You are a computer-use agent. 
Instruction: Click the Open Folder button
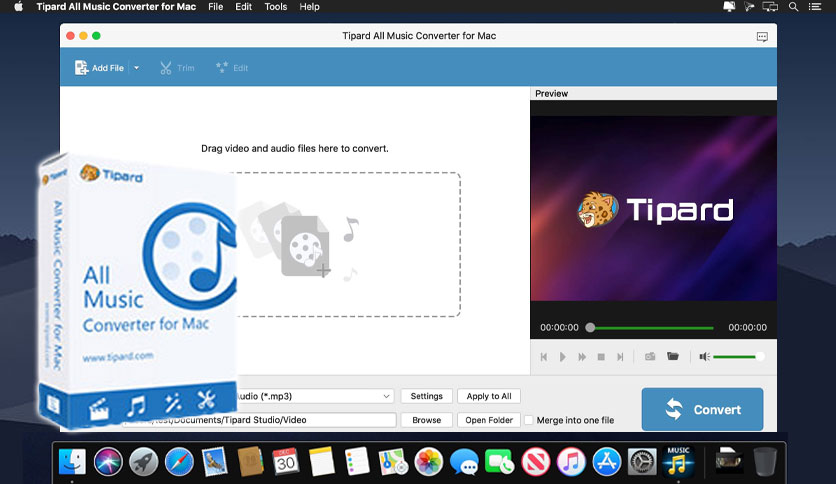coord(488,420)
